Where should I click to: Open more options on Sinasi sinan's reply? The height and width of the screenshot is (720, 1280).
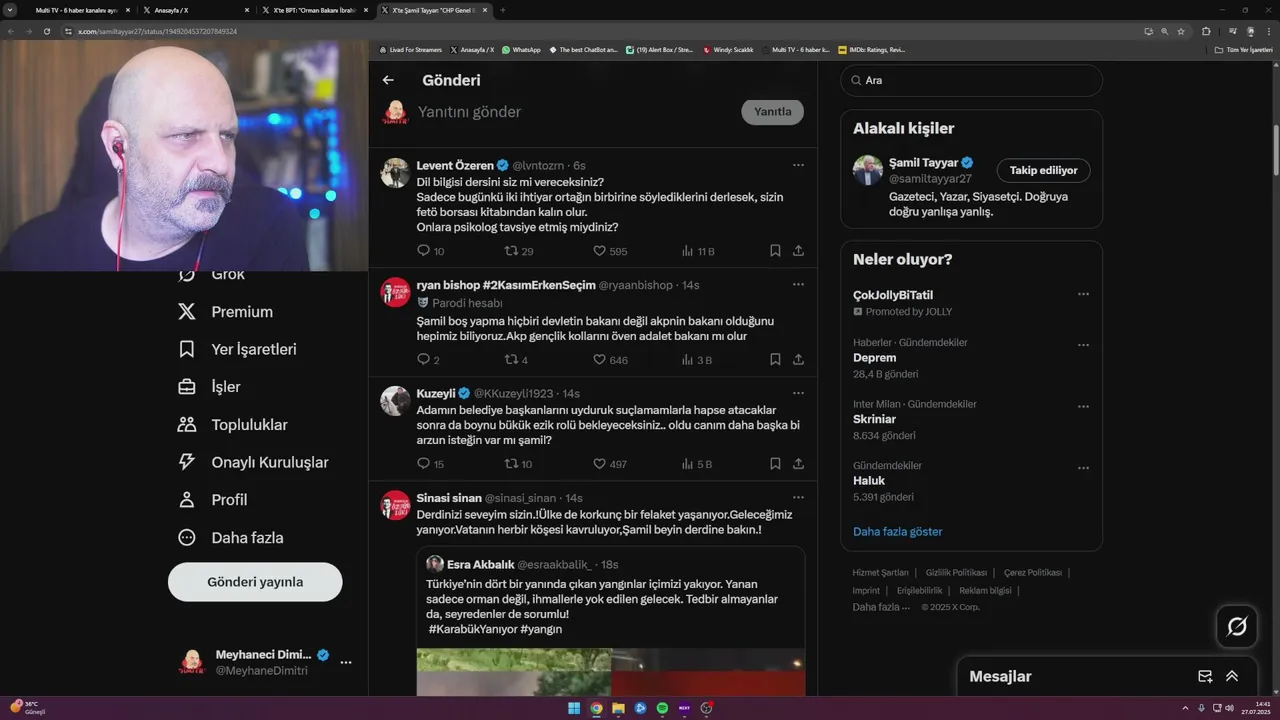pos(798,497)
